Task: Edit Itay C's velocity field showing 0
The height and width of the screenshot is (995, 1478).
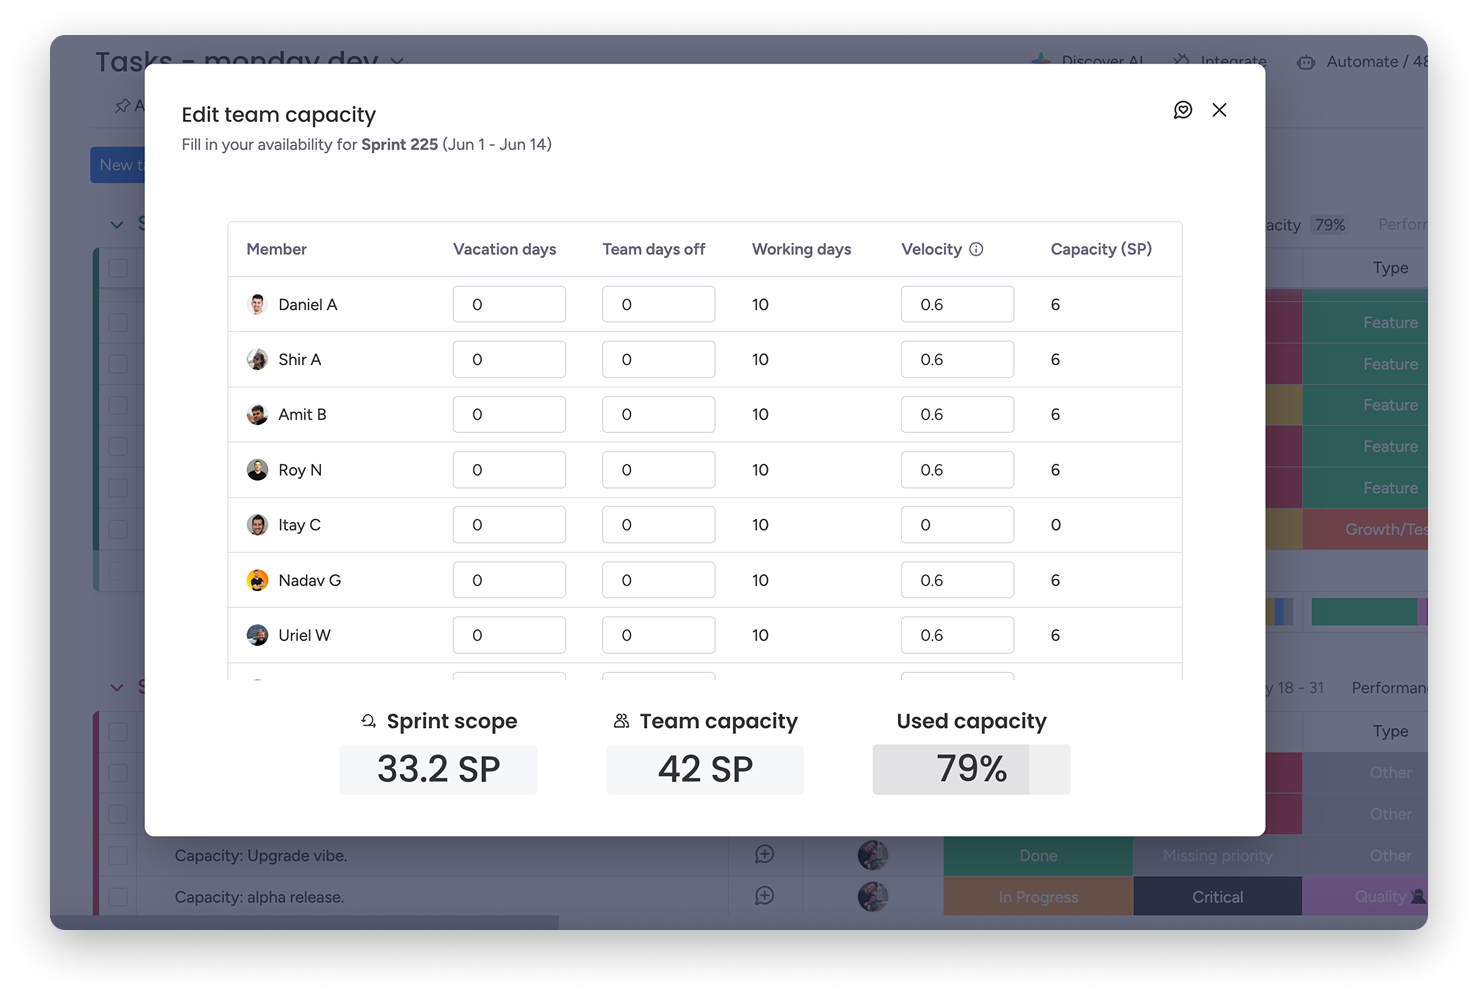Action: [957, 525]
